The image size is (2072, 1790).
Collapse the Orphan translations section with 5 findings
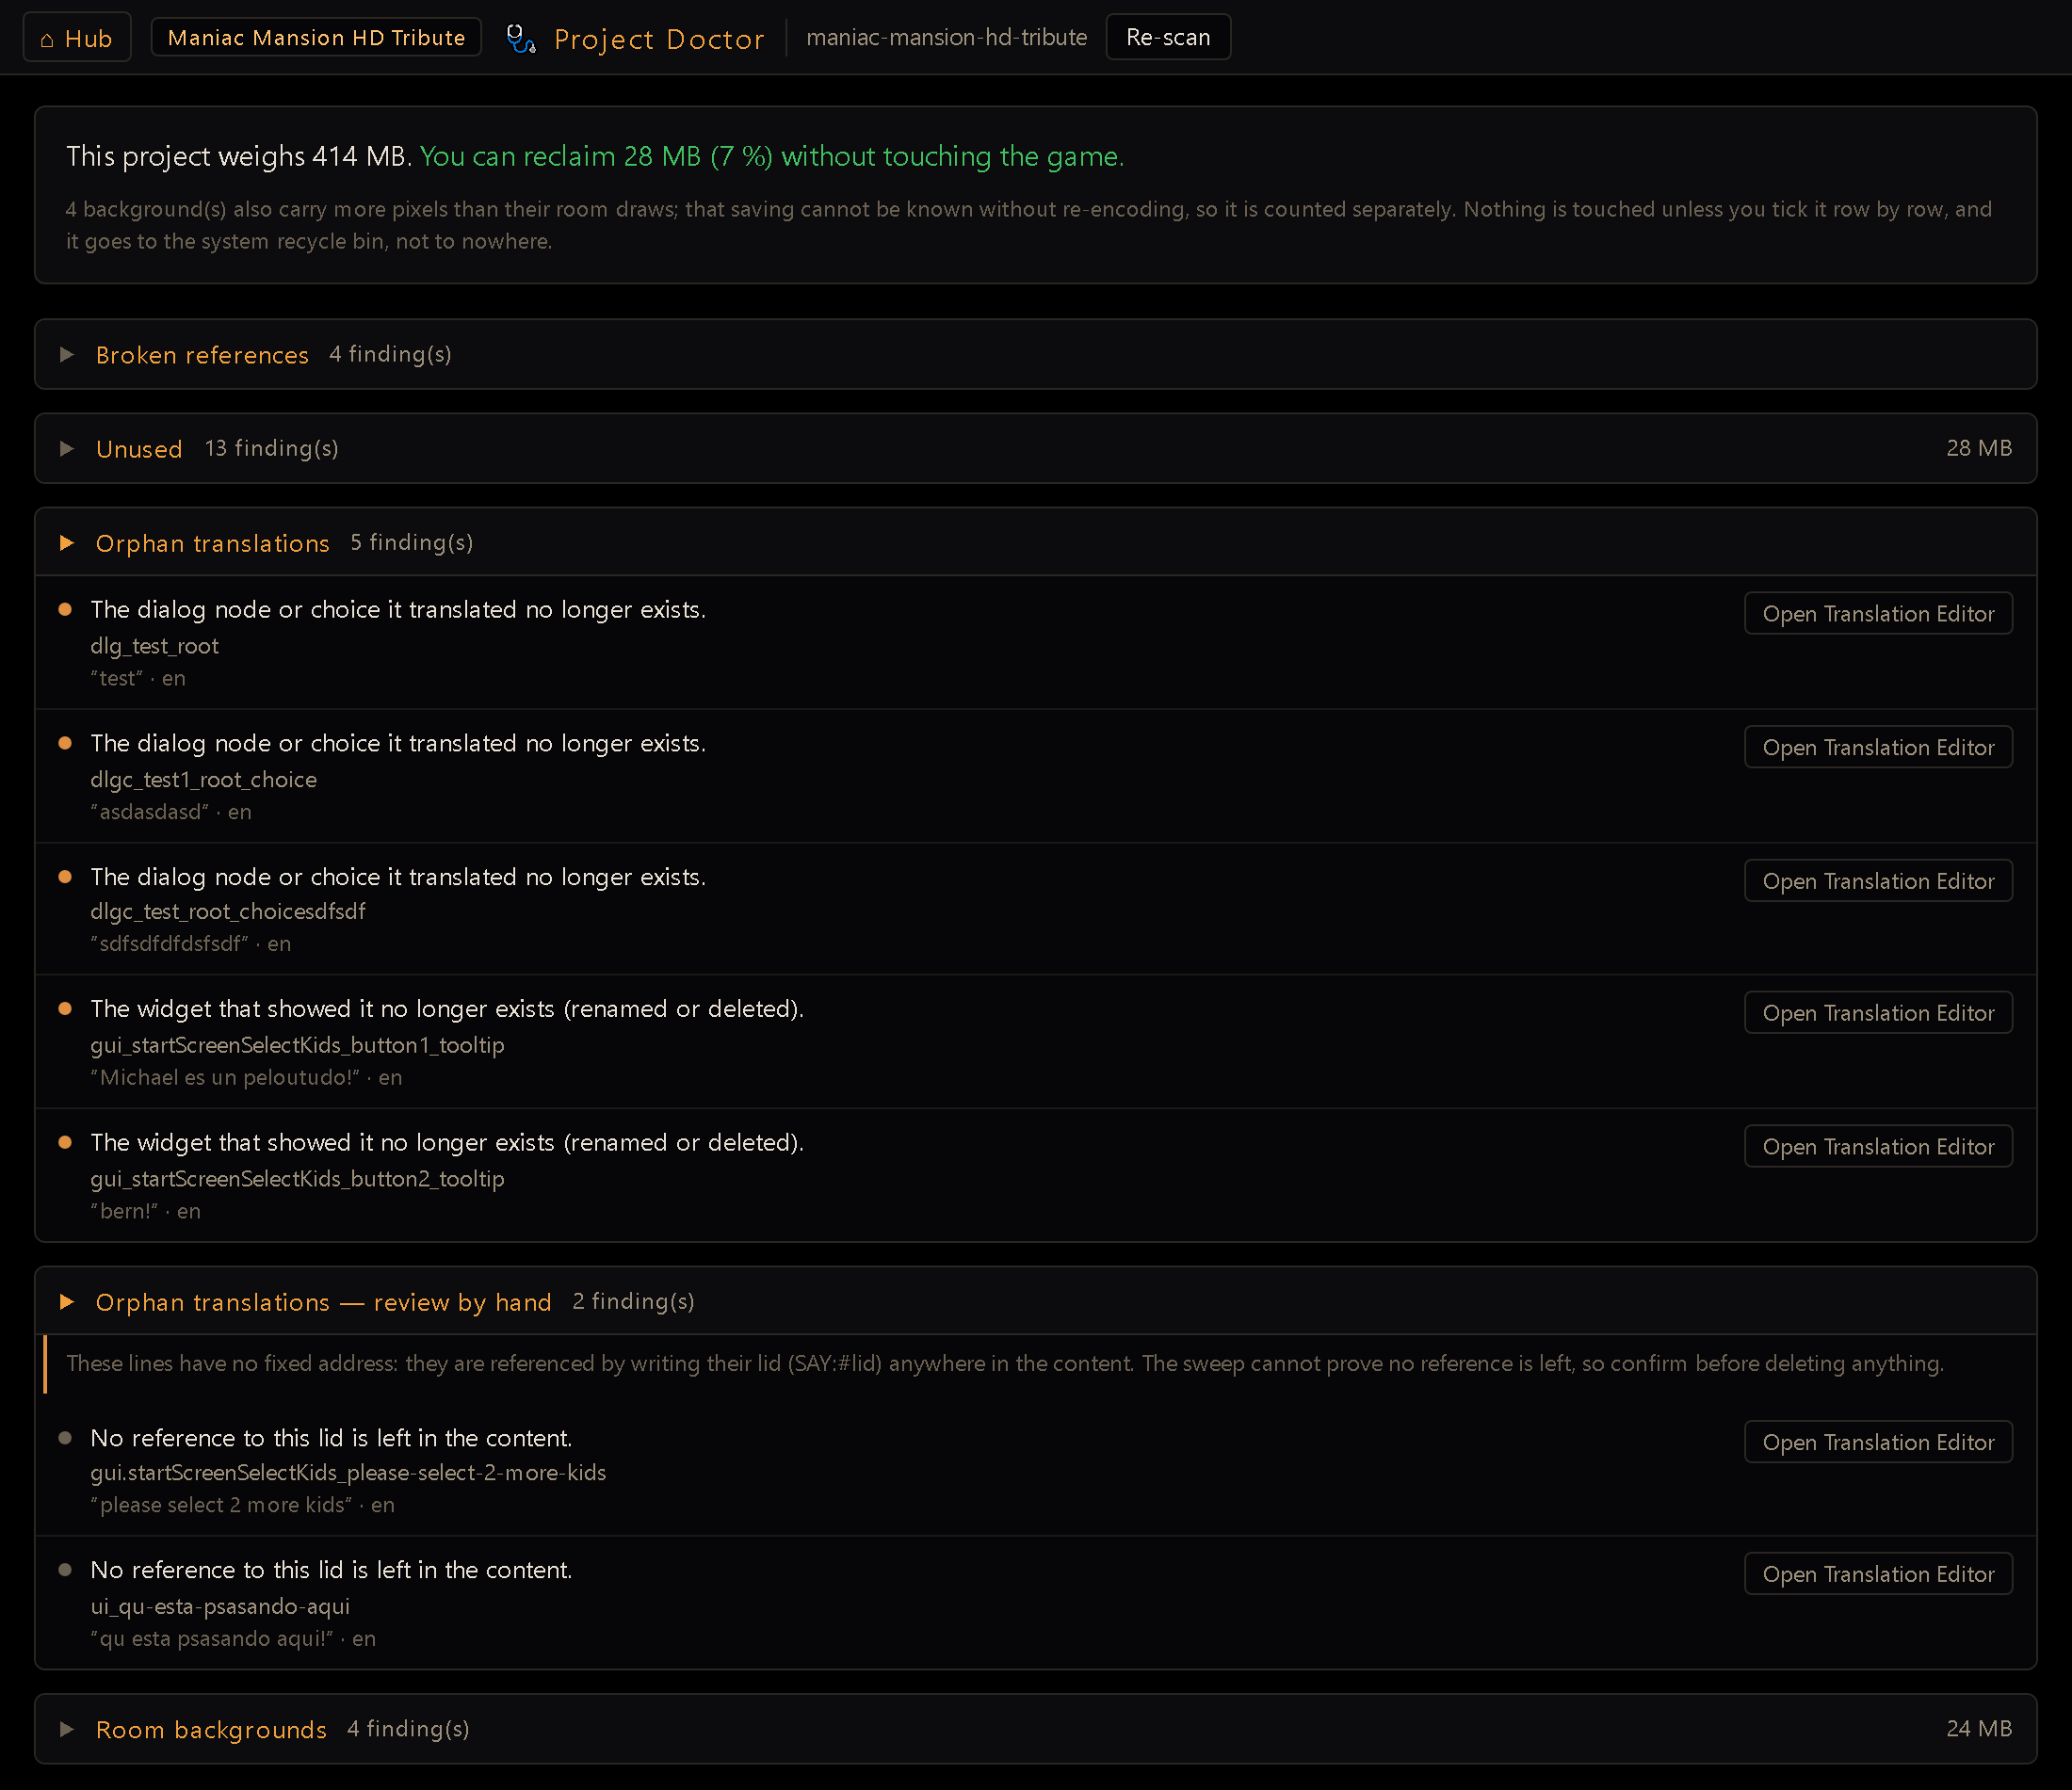[1035, 543]
